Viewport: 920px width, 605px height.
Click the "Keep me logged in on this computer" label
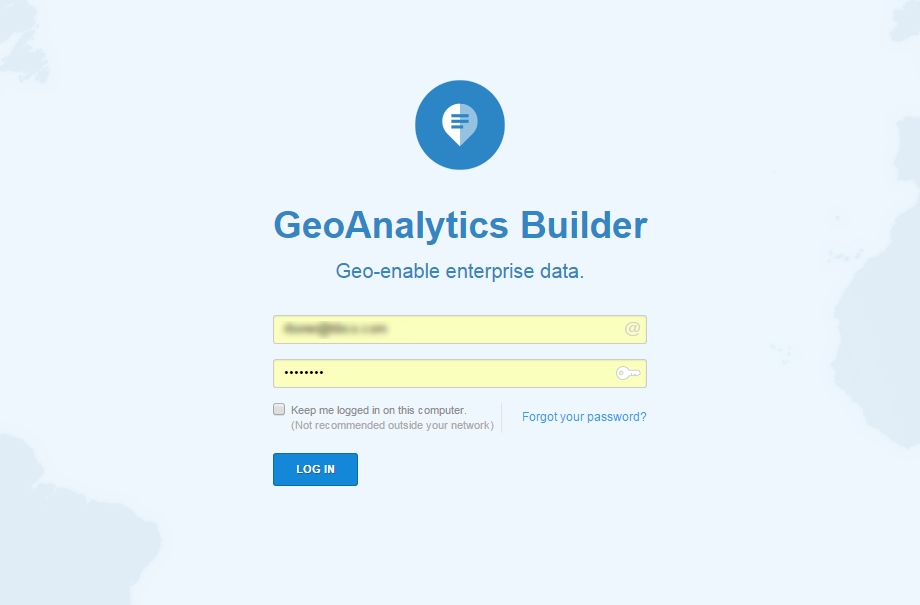coord(378,410)
